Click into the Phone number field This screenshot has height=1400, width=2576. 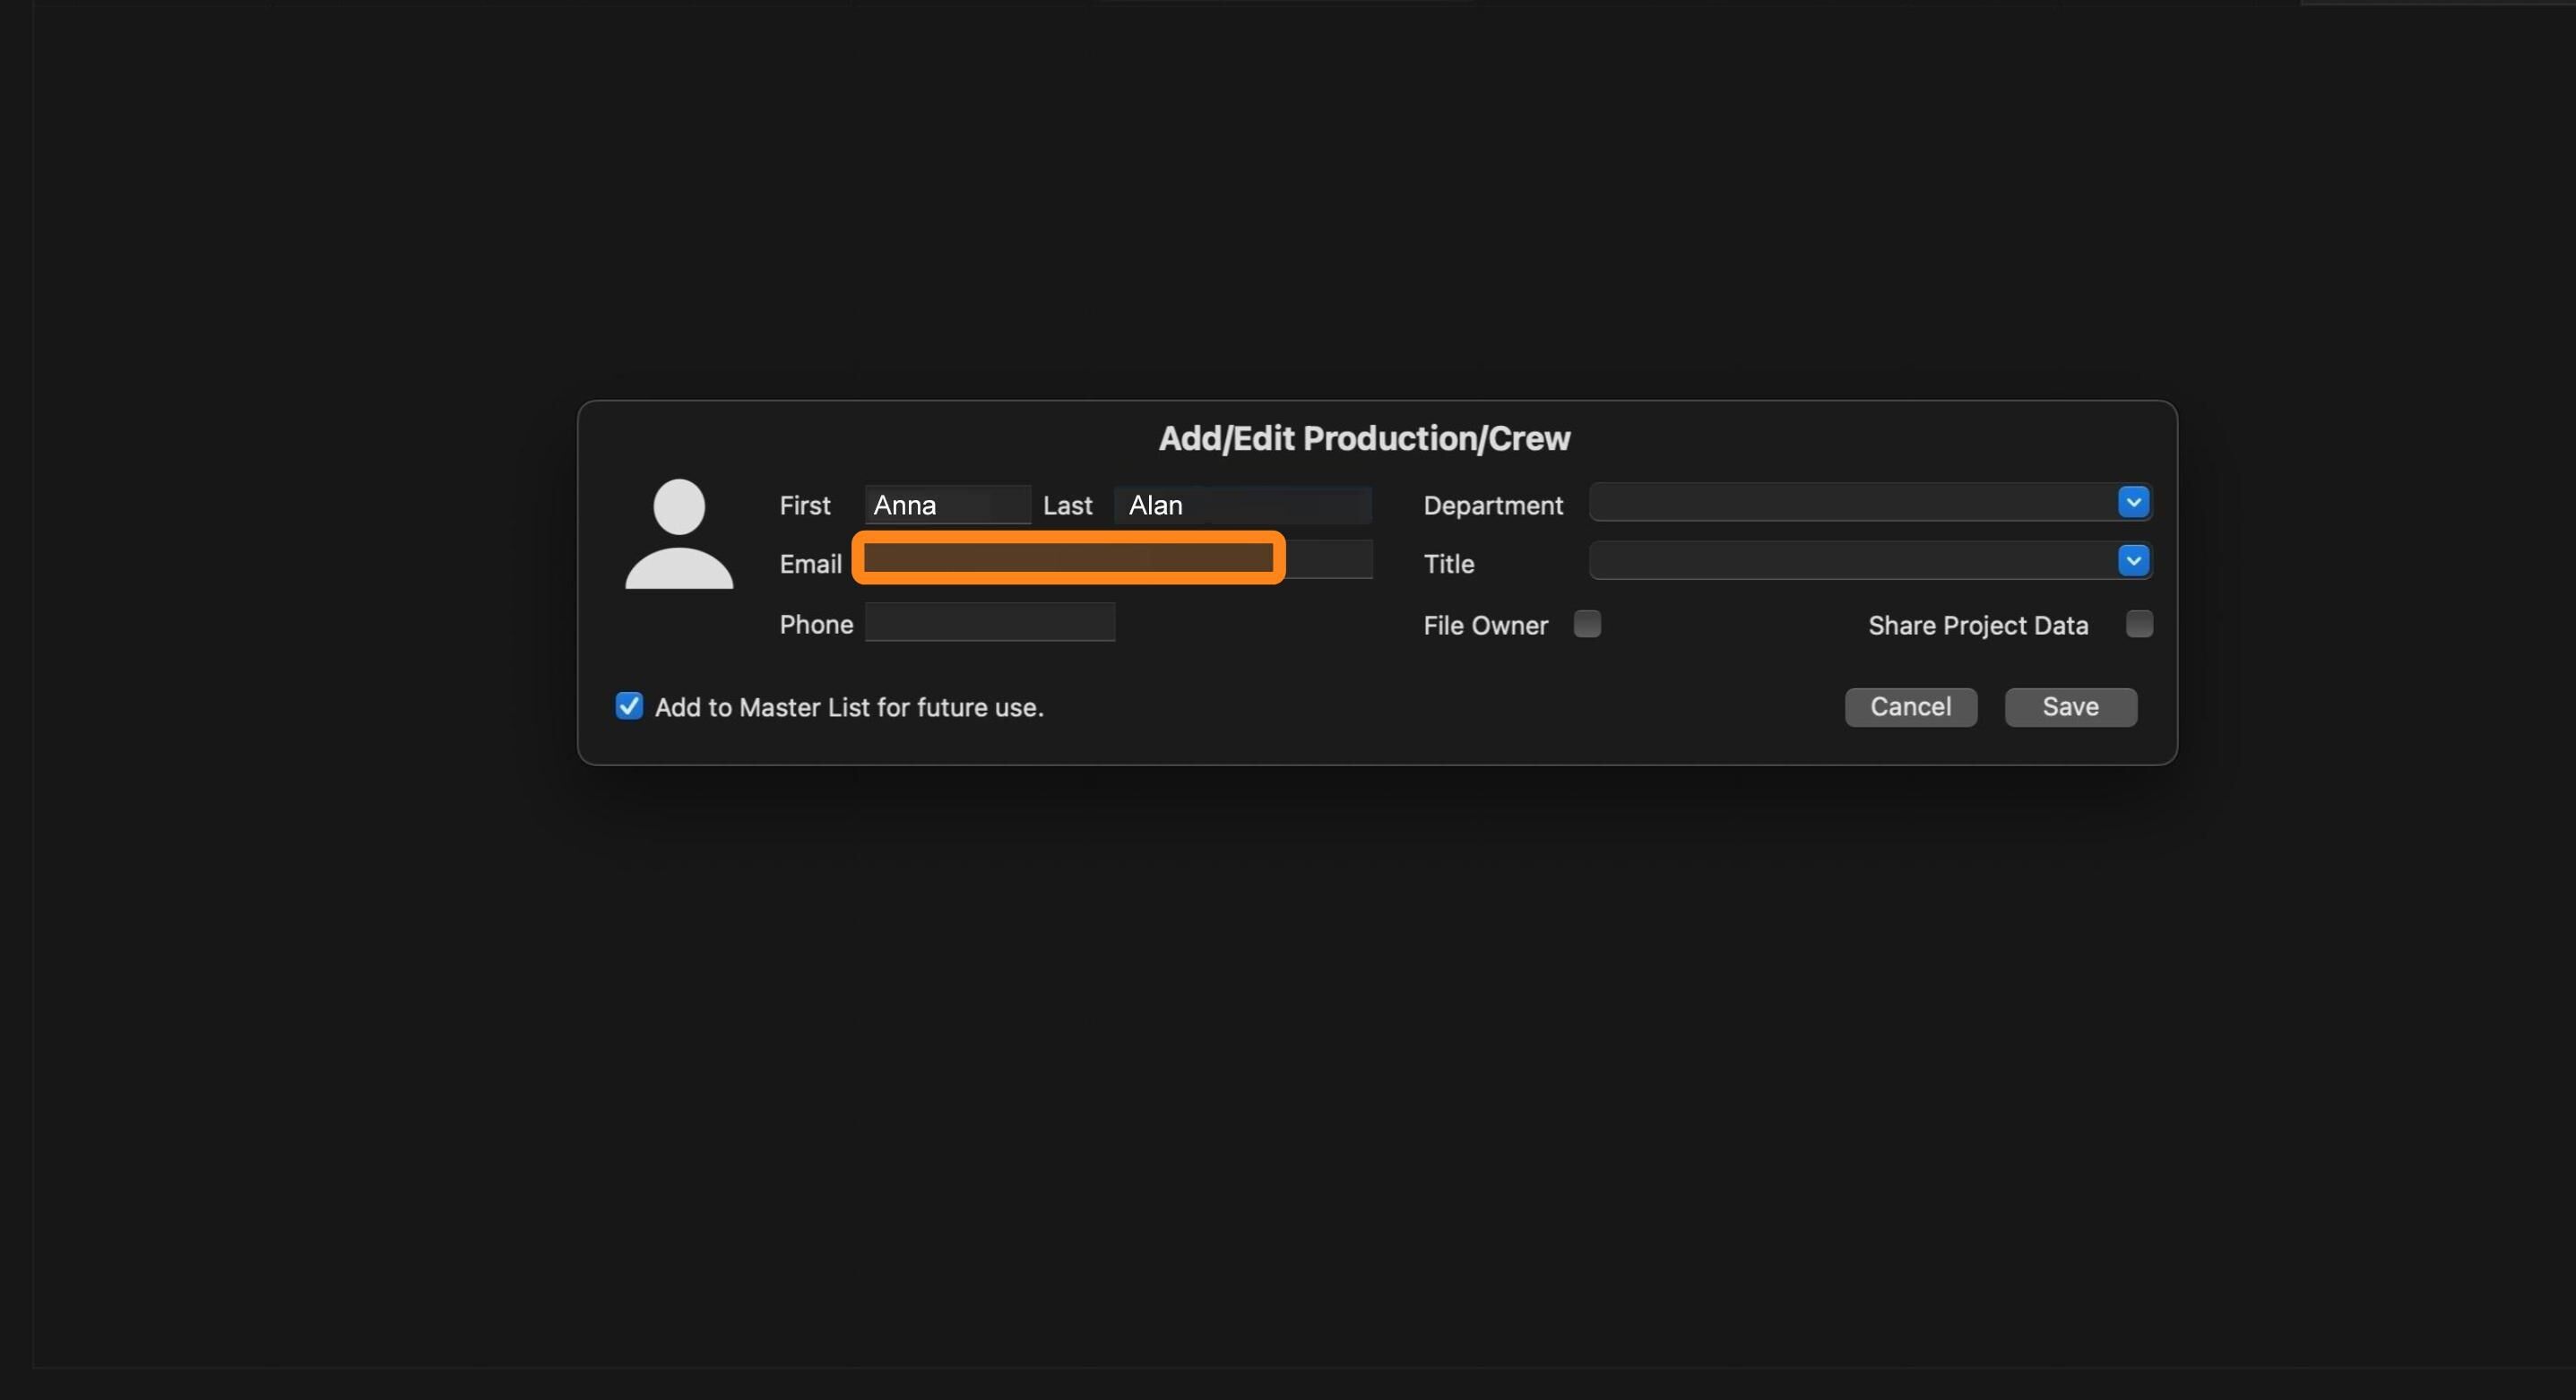(989, 623)
